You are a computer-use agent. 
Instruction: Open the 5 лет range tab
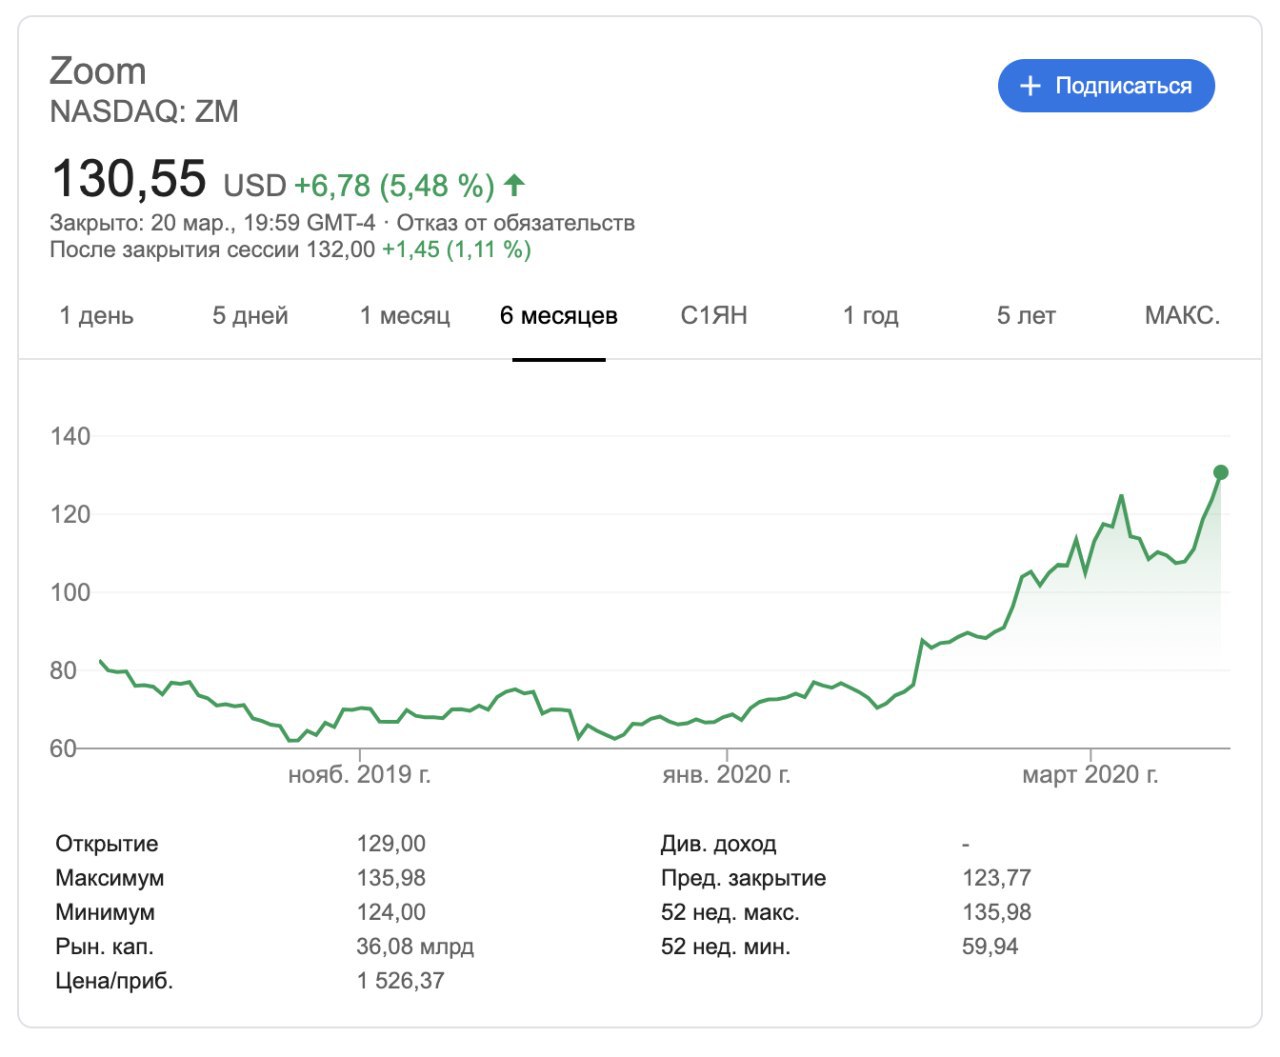(1026, 316)
